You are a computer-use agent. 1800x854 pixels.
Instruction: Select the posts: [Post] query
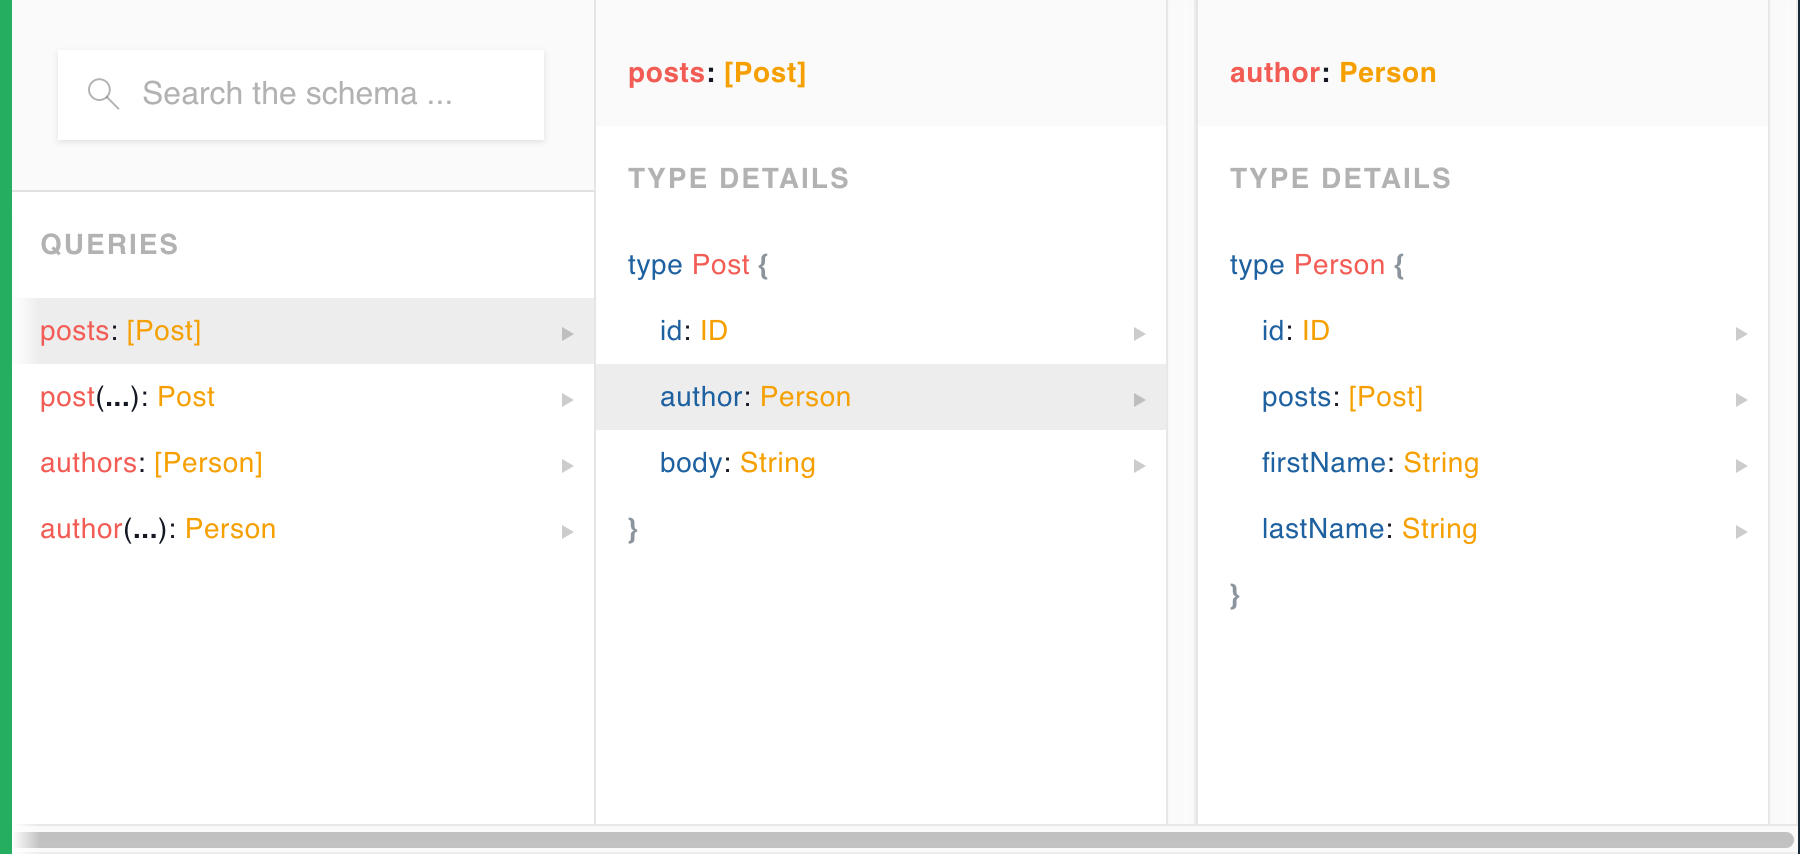tap(121, 331)
